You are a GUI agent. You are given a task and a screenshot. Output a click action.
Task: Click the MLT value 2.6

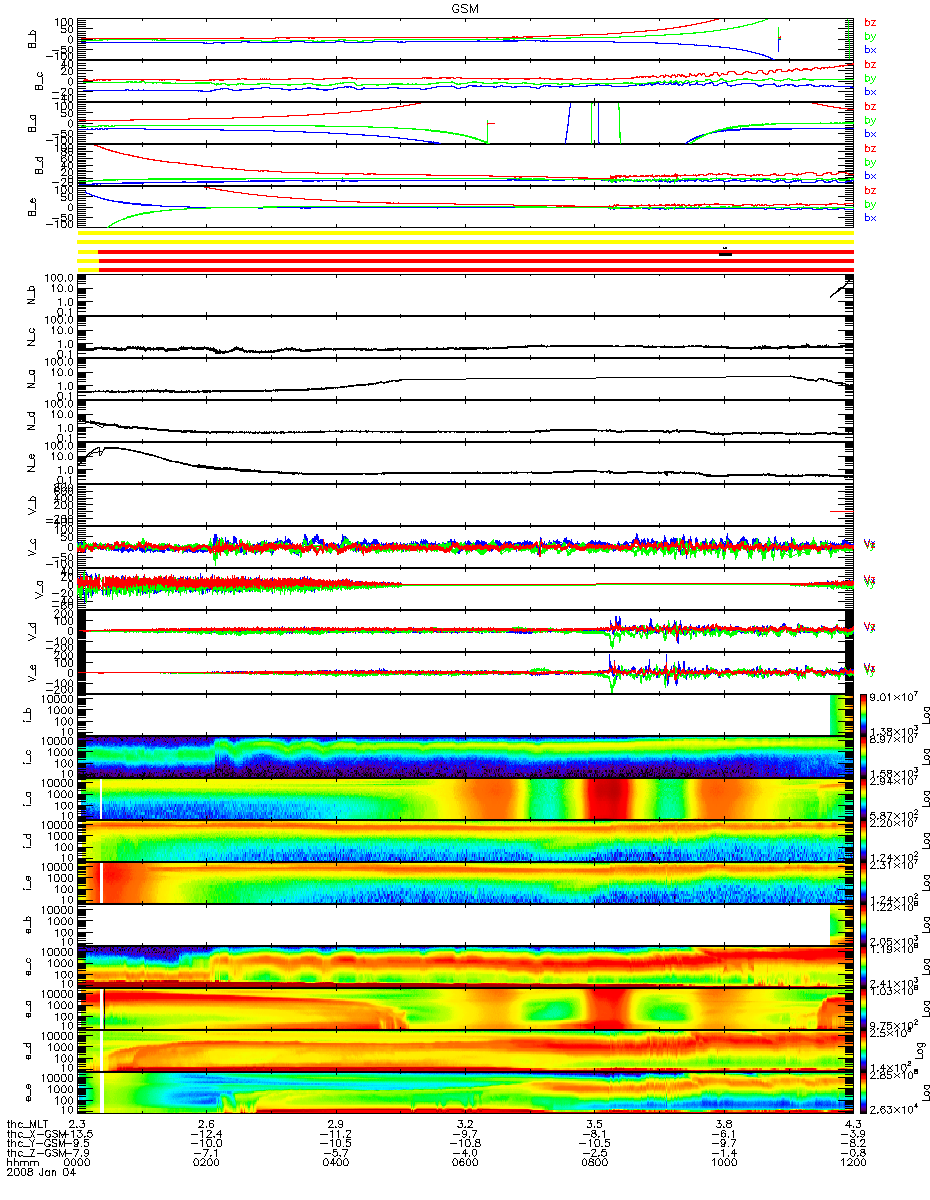coord(208,1124)
